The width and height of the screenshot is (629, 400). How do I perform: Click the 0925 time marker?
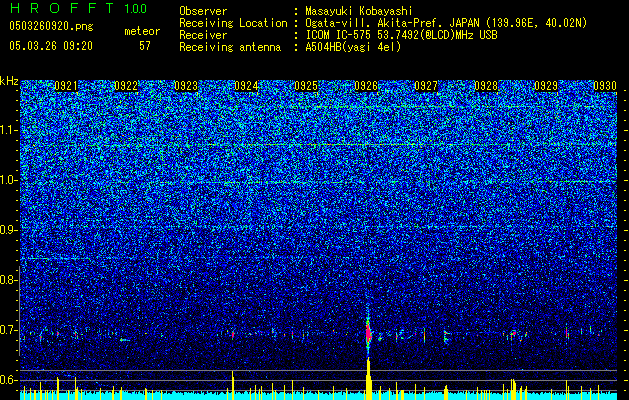point(306,86)
